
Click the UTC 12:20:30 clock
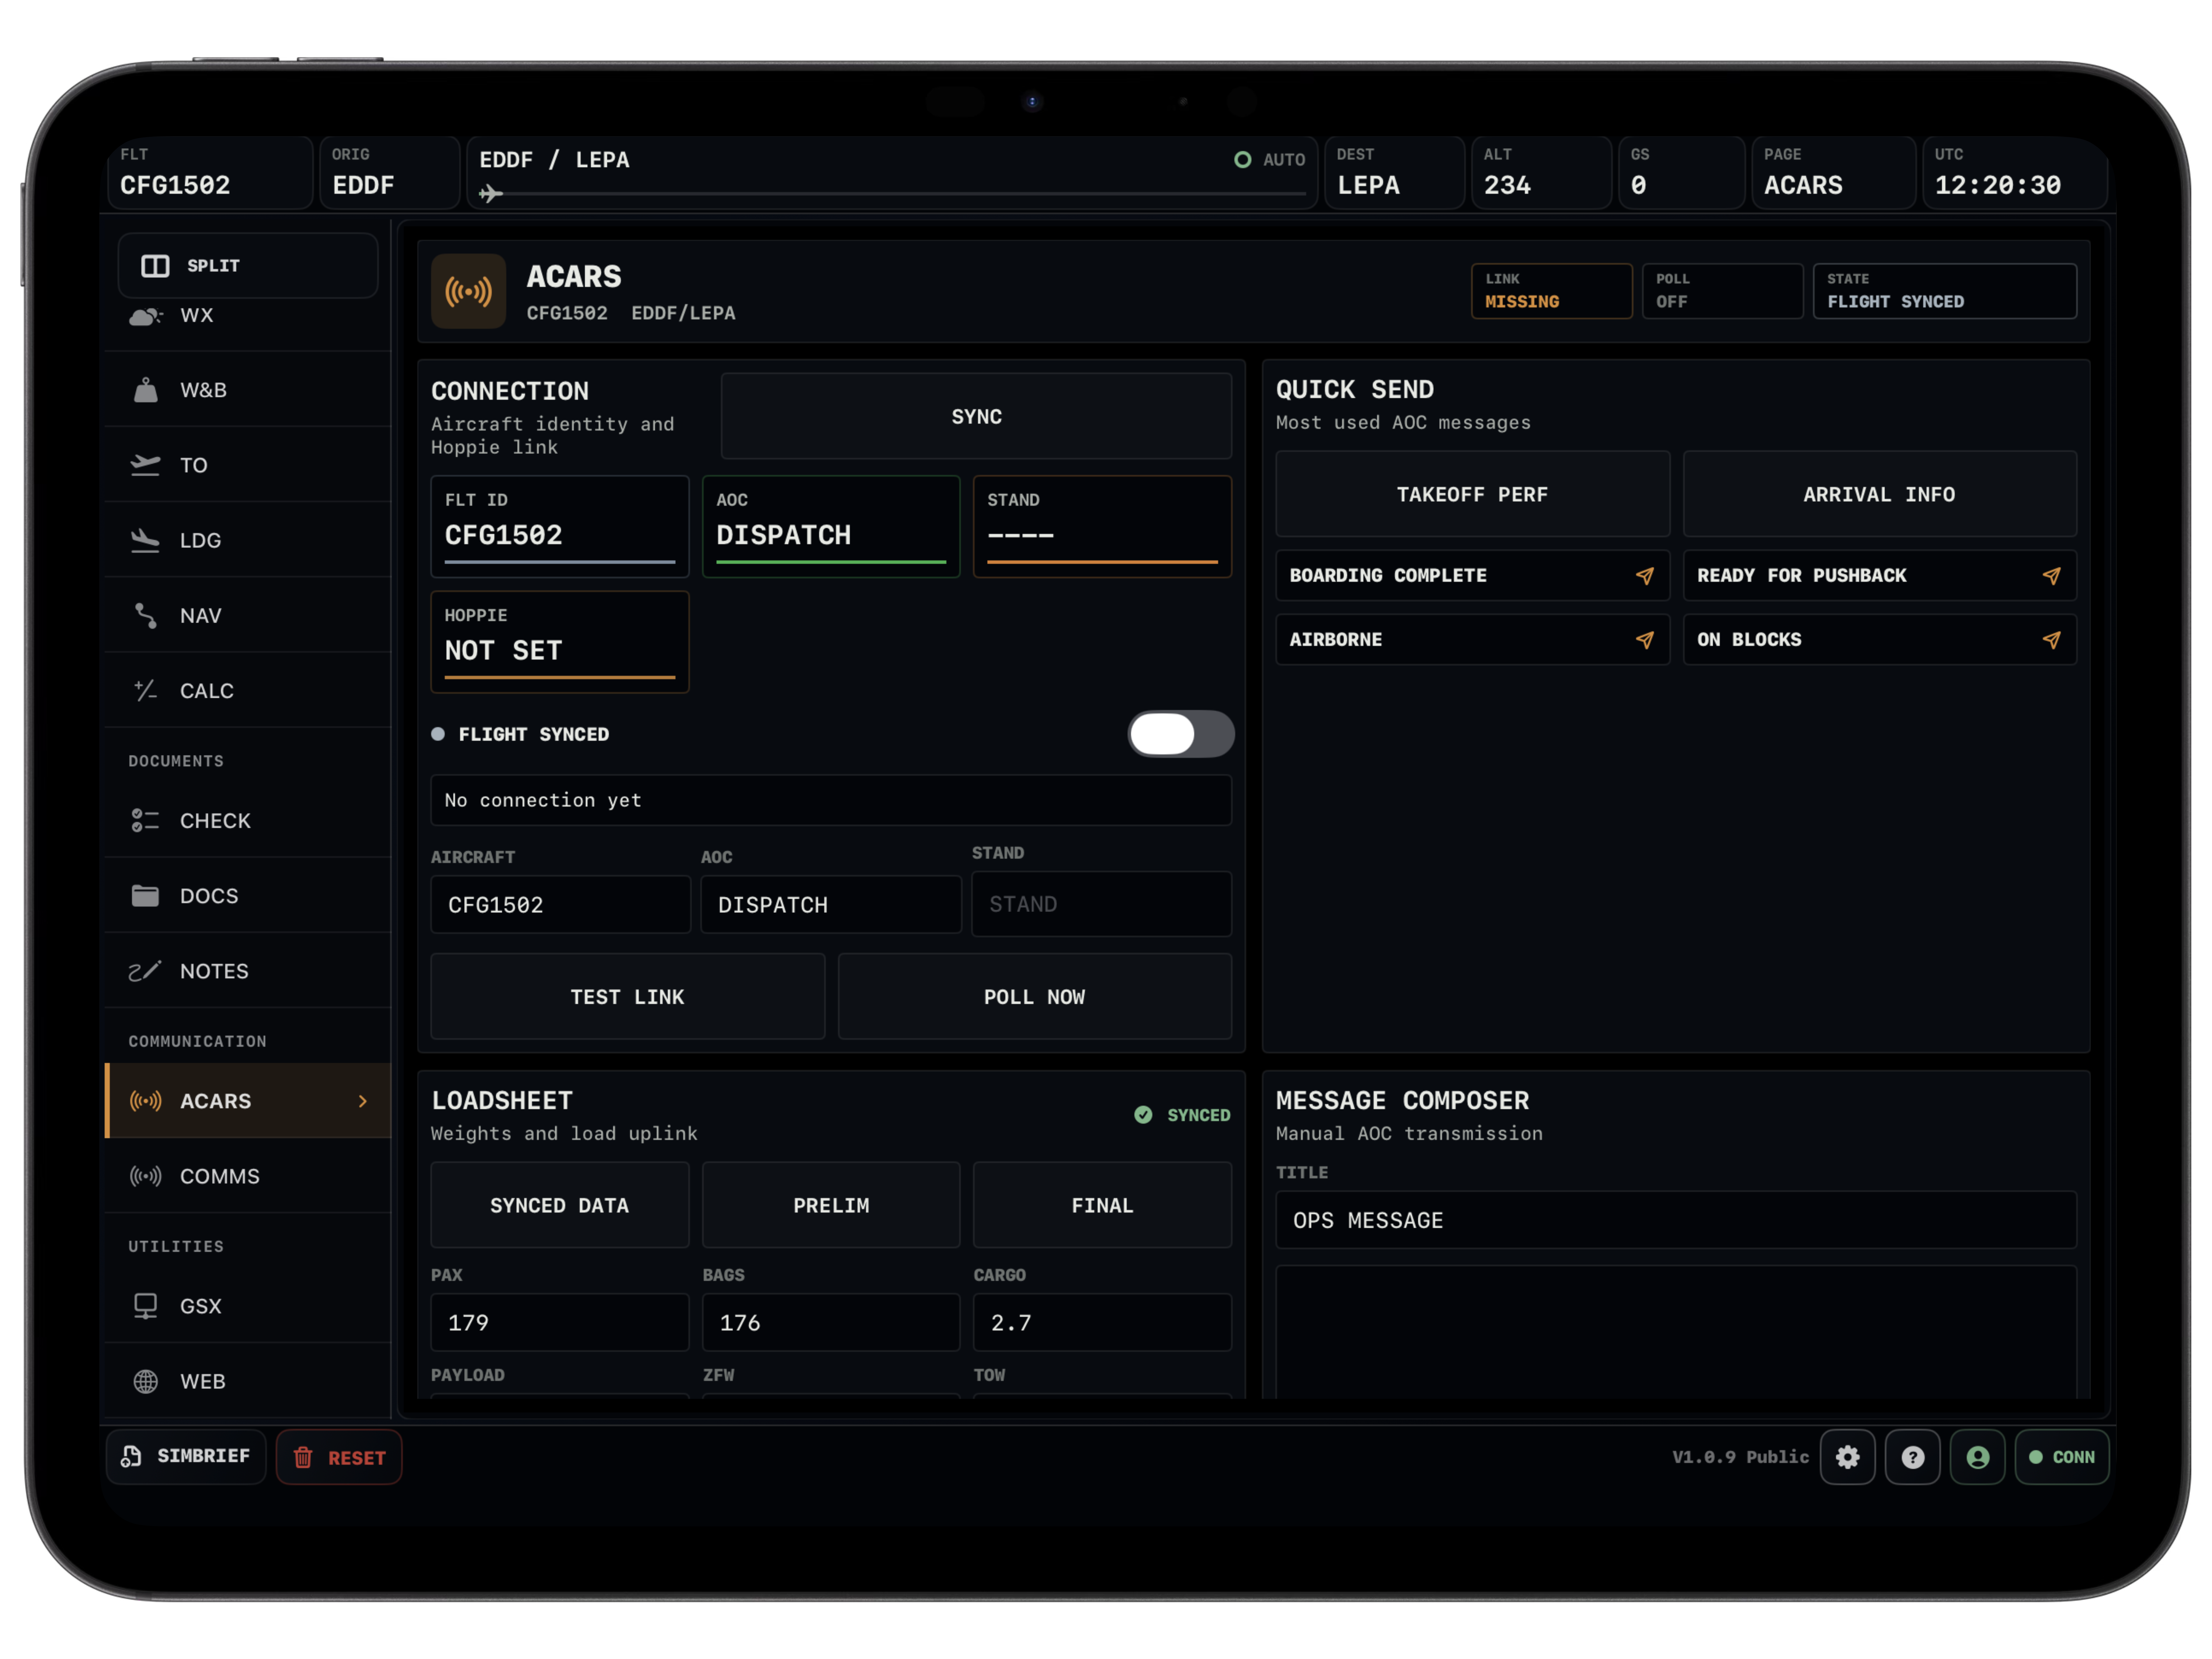click(2015, 173)
